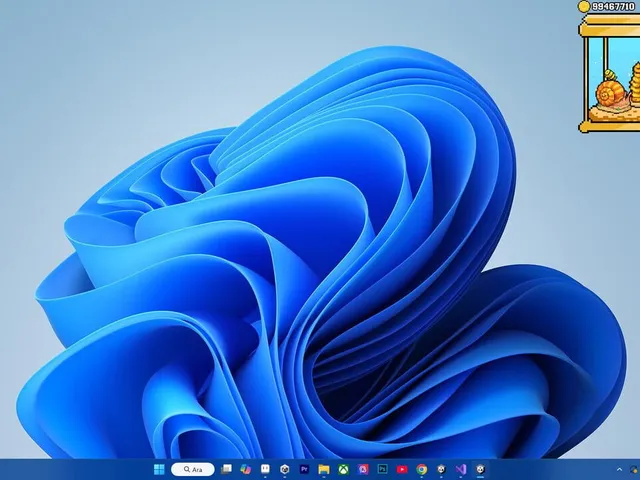The image size is (640, 480).
Task: Click the orange snail in the tank
Action: tap(611, 96)
